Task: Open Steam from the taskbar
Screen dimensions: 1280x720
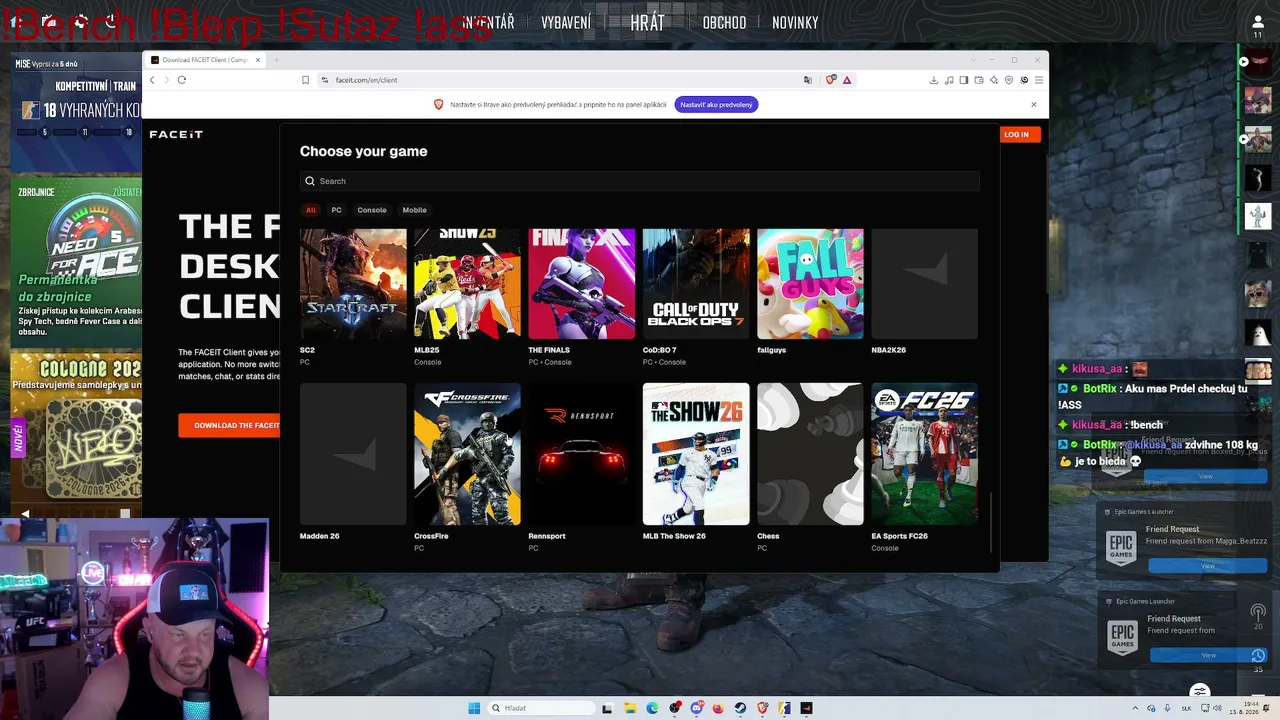Action: click(740, 708)
